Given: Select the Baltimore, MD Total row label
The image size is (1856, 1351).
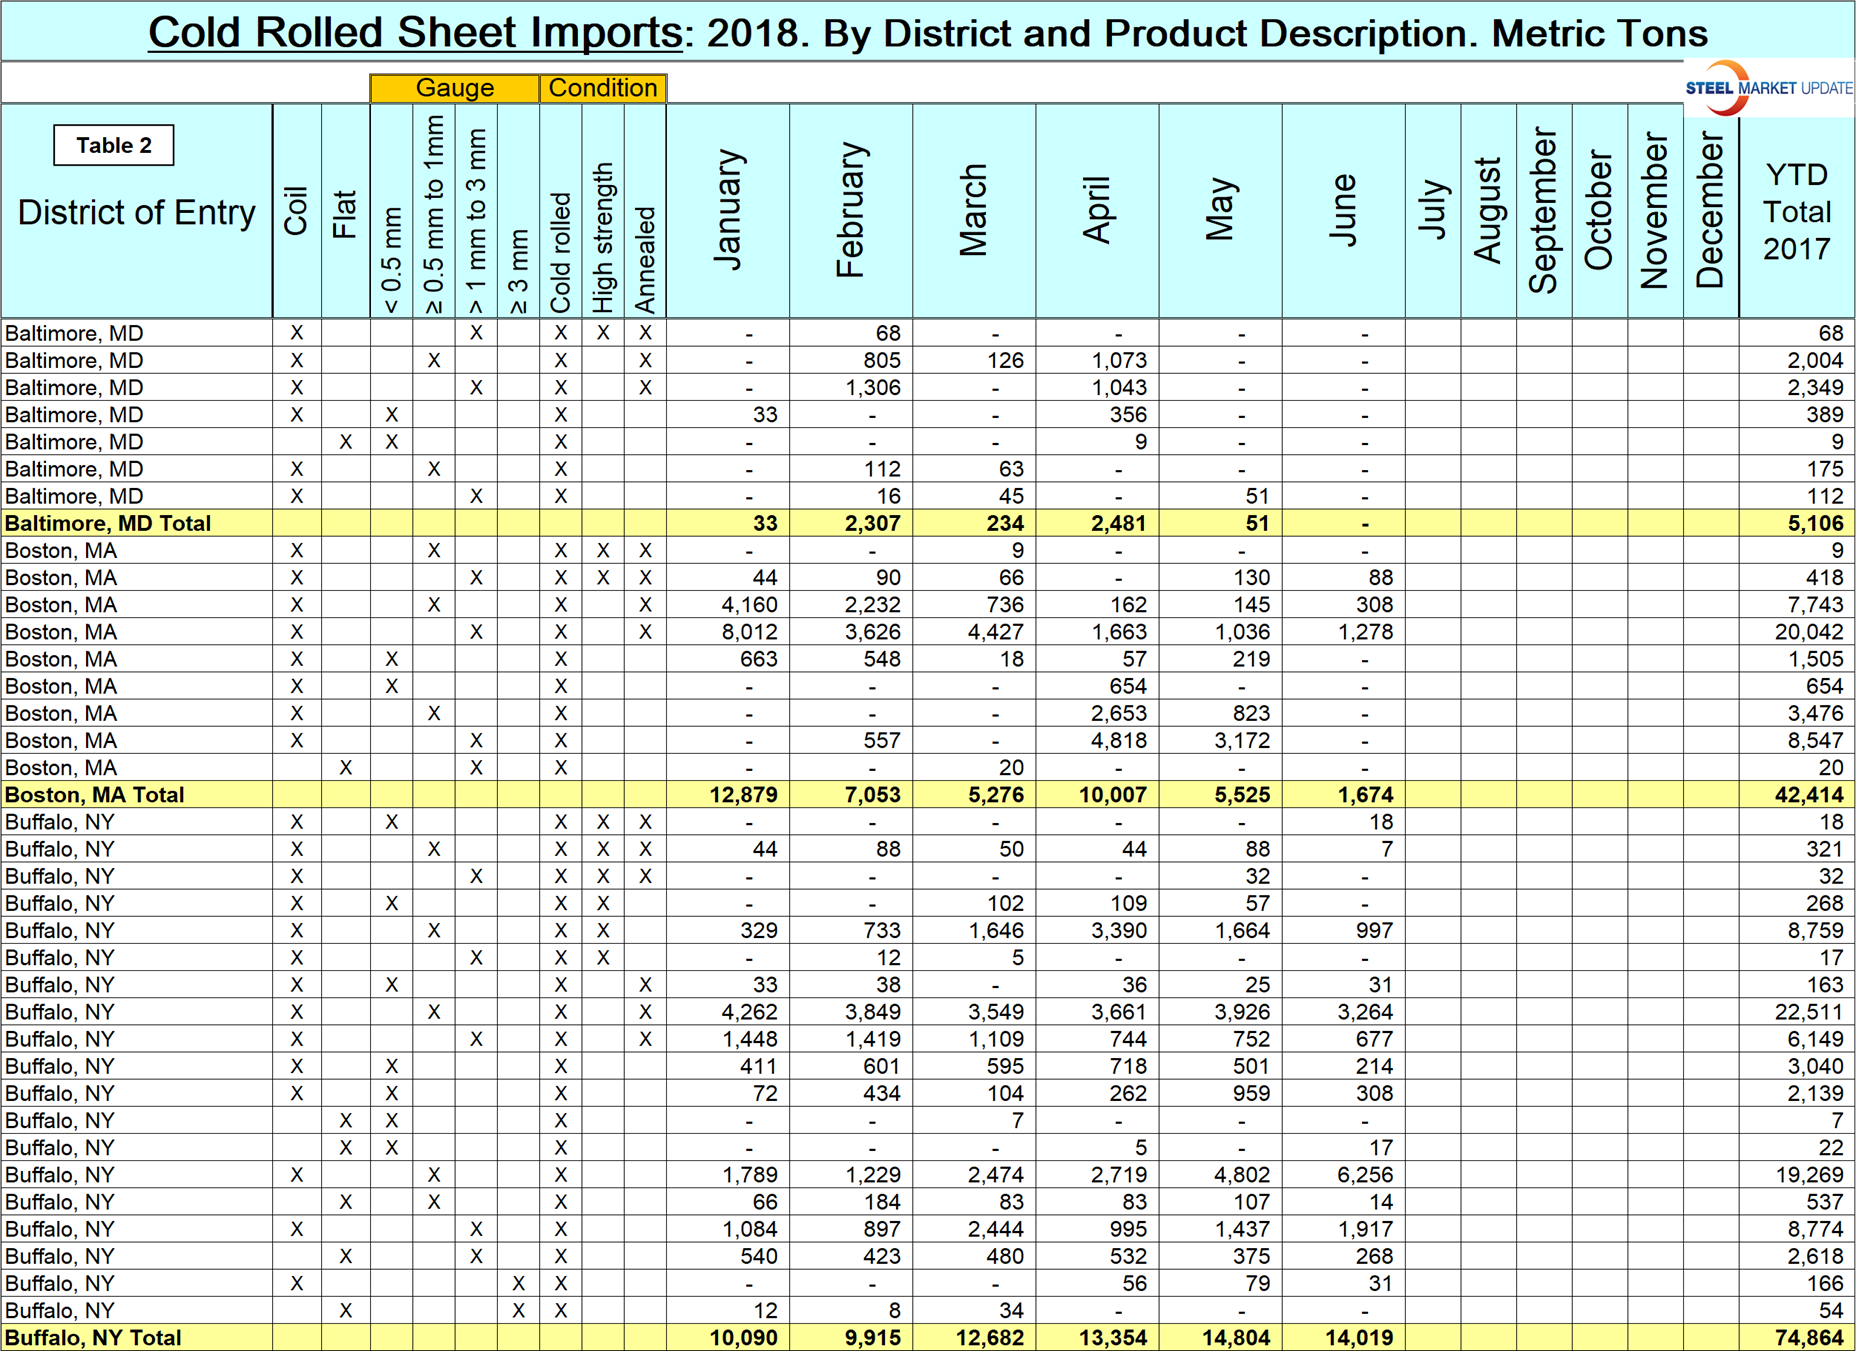Looking at the screenshot, I should pyautogui.click(x=108, y=523).
